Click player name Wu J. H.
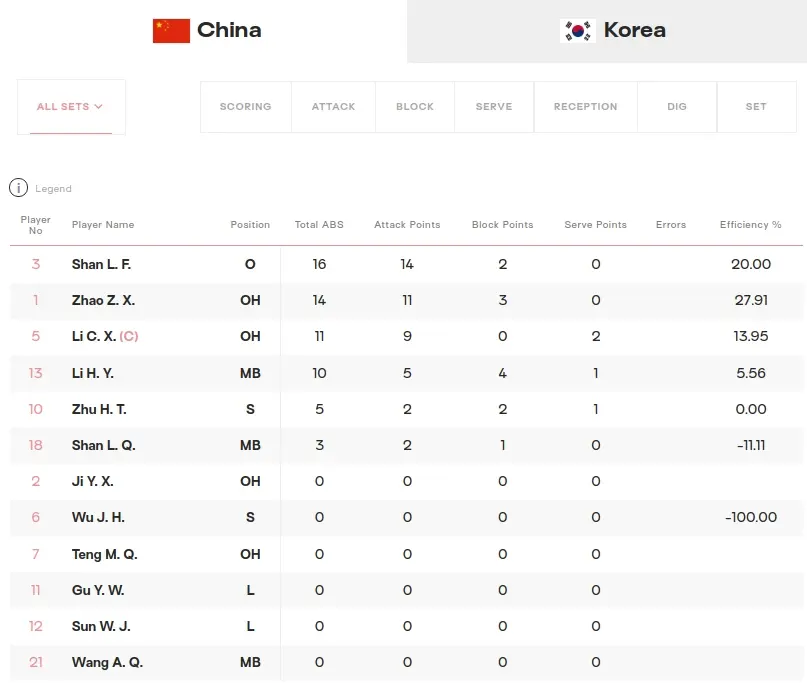The width and height of the screenshot is (807, 683). point(98,517)
